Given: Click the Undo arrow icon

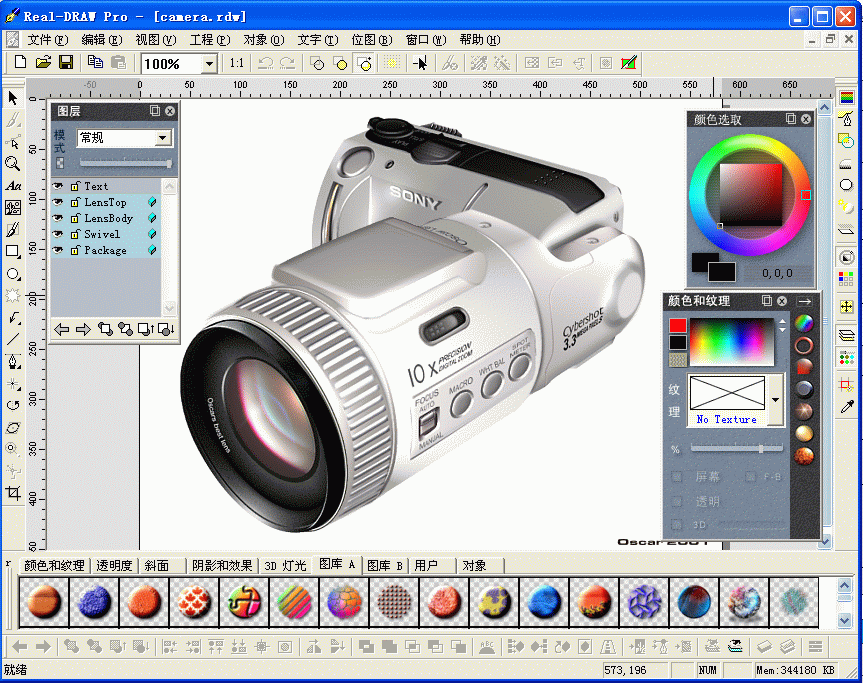Looking at the screenshot, I should tap(266, 63).
